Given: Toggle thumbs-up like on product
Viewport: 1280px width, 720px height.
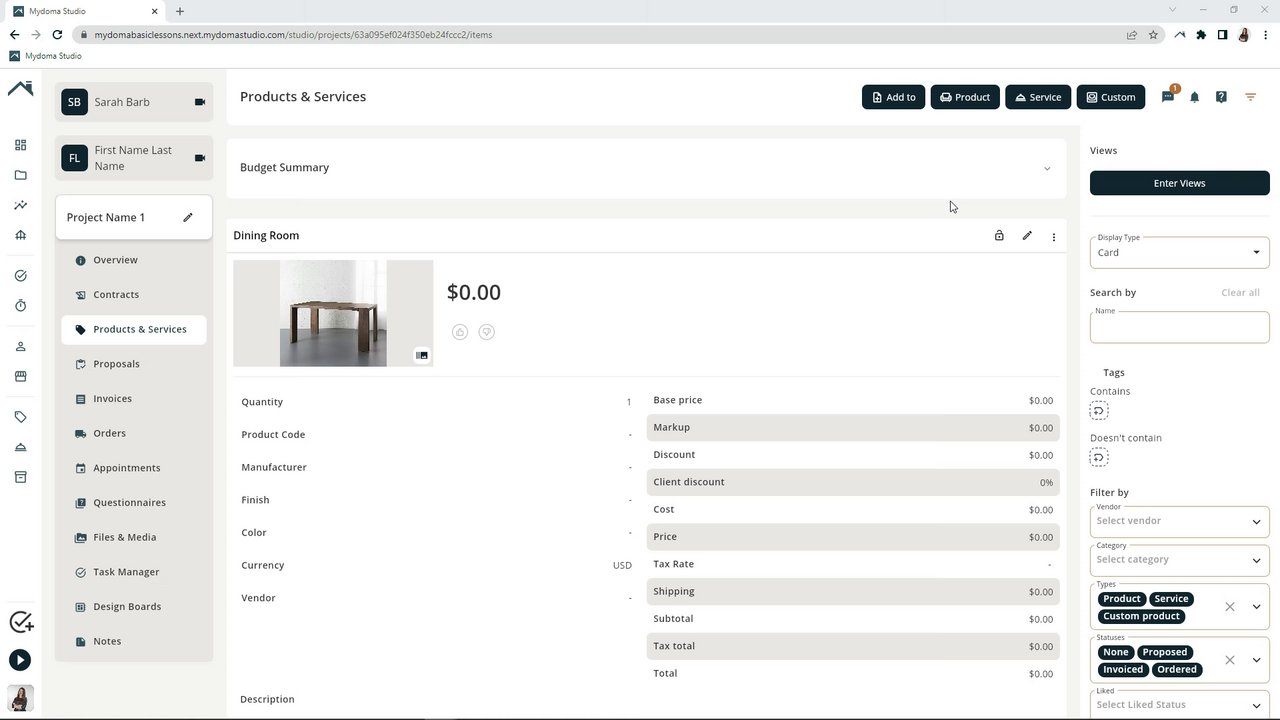Looking at the screenshot, I should coord(460,332).
